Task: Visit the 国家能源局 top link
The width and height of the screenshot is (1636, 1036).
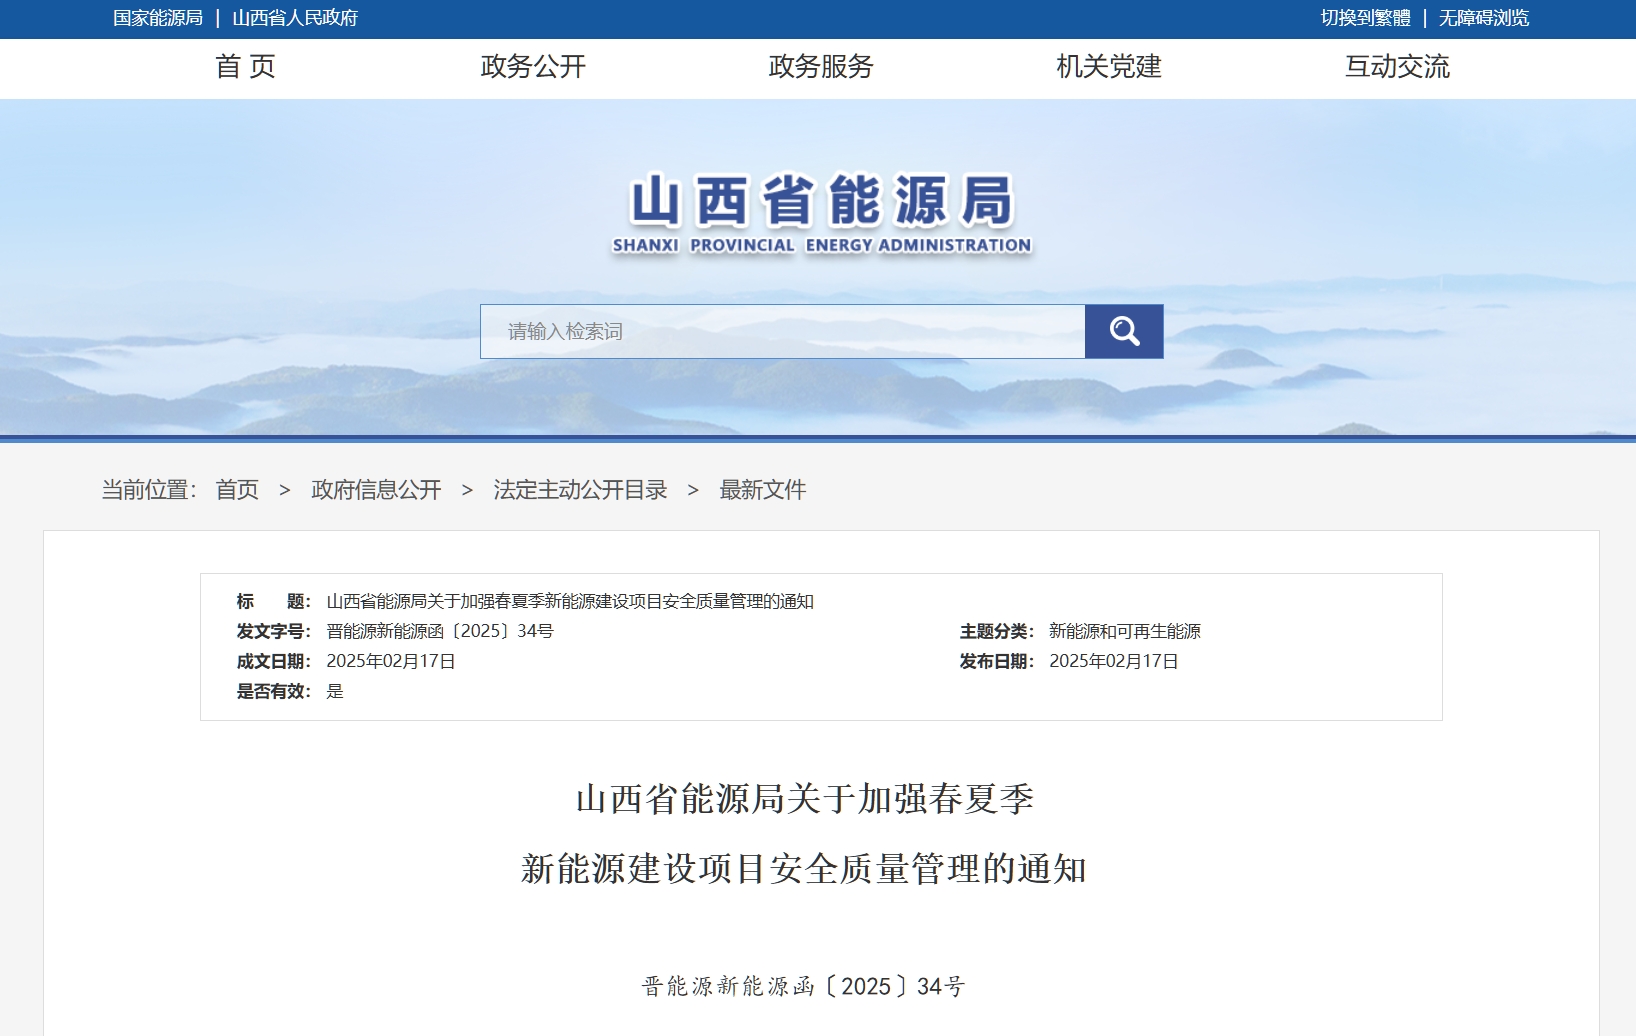Action: tap(158, 18)
